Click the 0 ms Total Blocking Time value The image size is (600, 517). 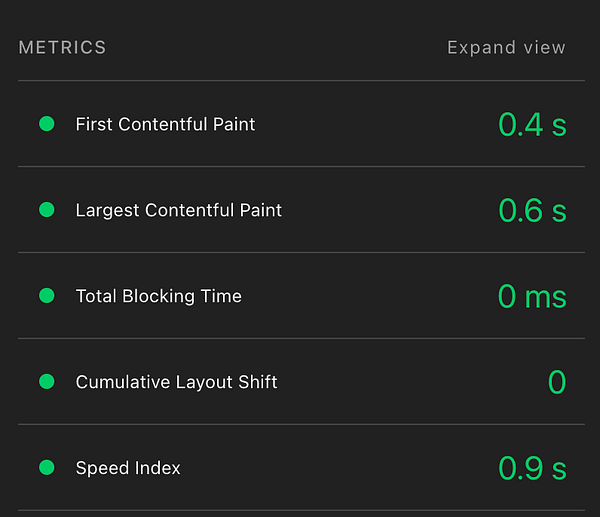(532, 297)
